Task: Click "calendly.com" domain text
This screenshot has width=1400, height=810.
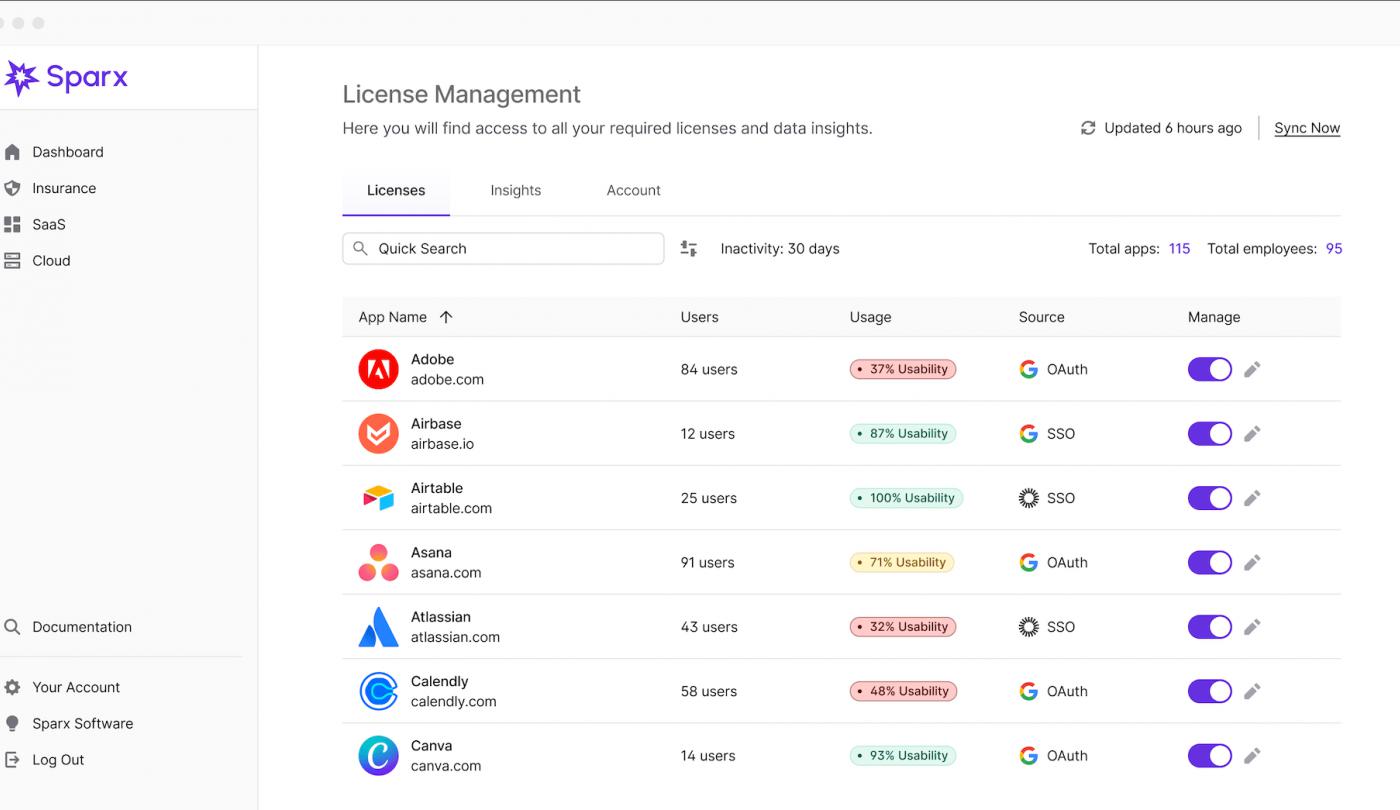Action: click(x=453, y=702)
